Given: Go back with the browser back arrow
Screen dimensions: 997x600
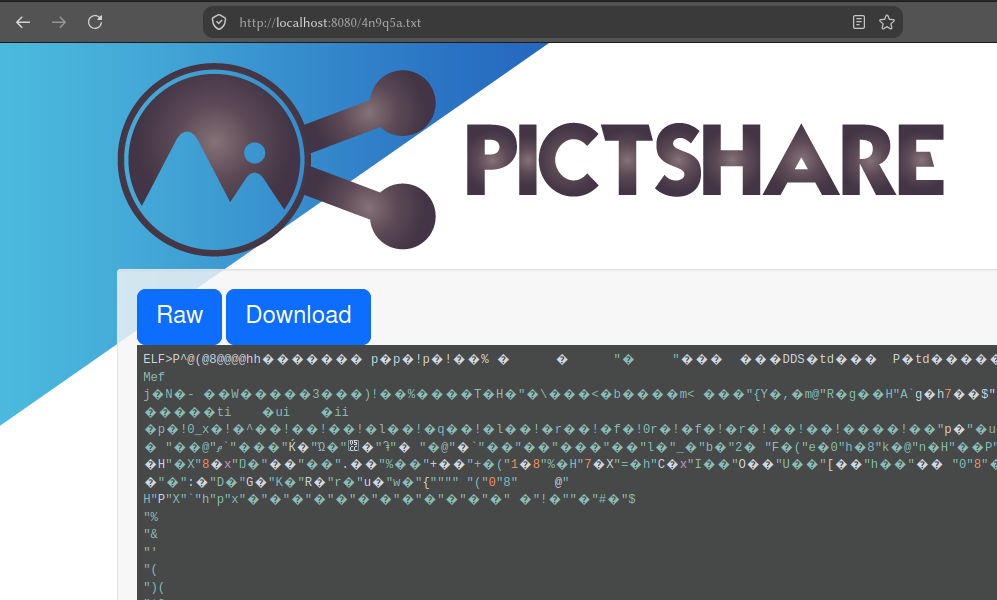Looking at the screenshot, I should pyautogui.click(x=24, y=22).
